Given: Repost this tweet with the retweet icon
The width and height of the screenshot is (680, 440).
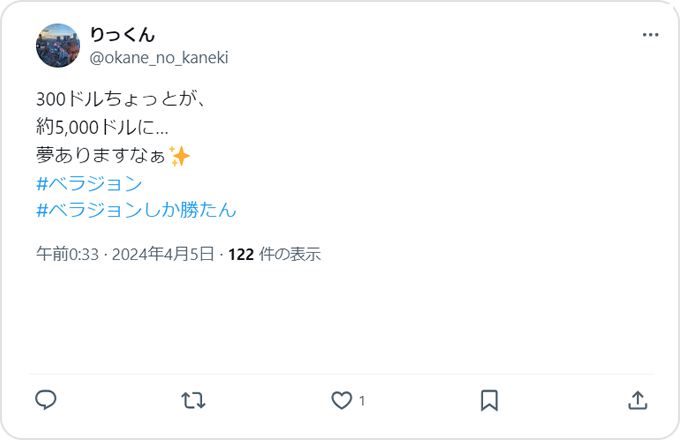Looking at the screenshot, I should pyautogui.click(x=193, y=400).
